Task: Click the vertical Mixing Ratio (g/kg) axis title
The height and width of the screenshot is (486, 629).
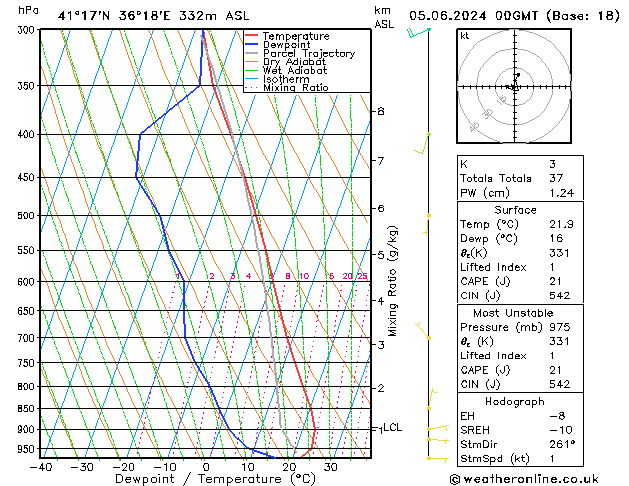Action: point(392,281)
